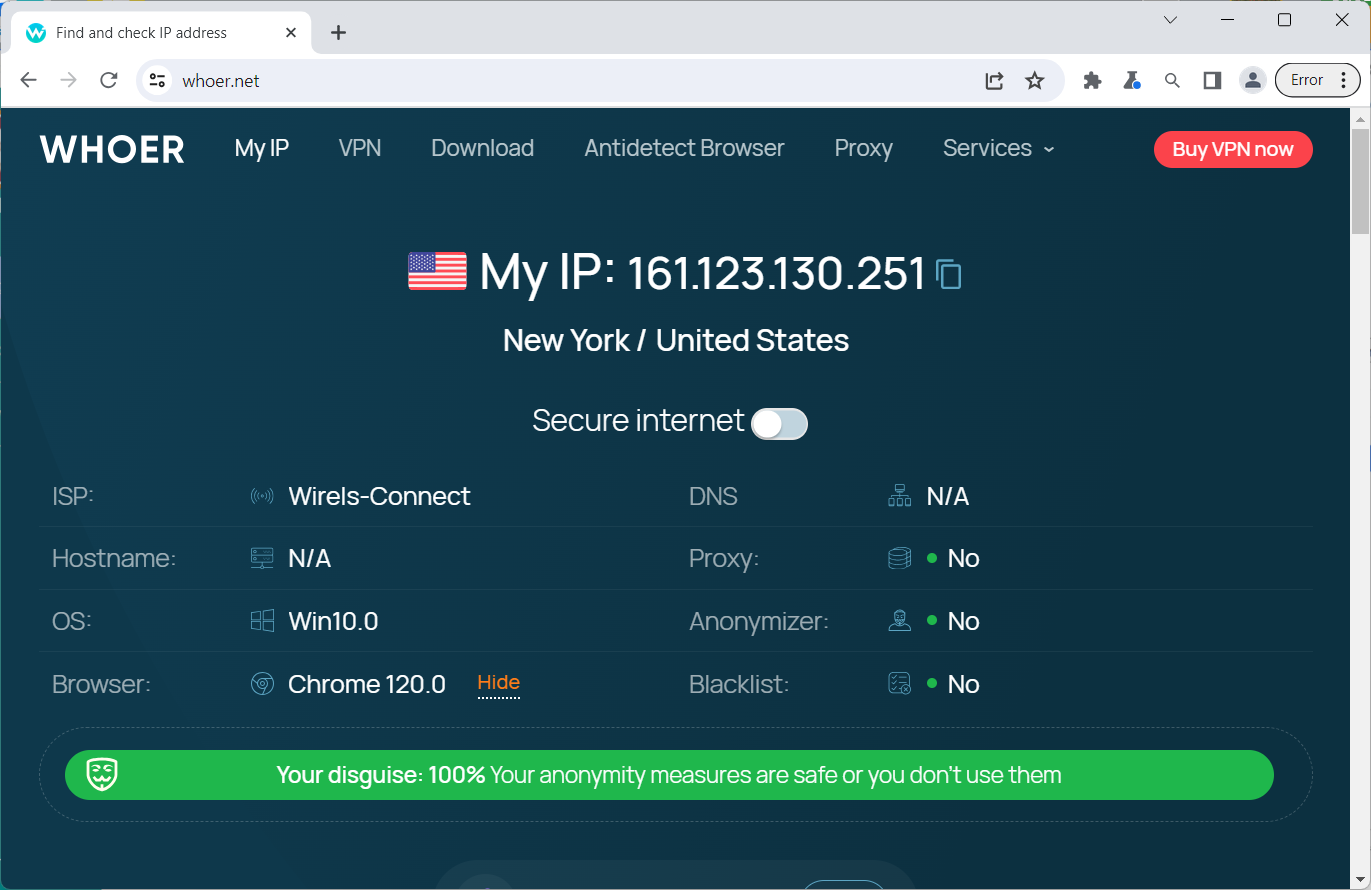The height and width of the screenshot is (890, 1371).
Task: Click the No value in Anonymizer row
Action: (x=963, y=621)
